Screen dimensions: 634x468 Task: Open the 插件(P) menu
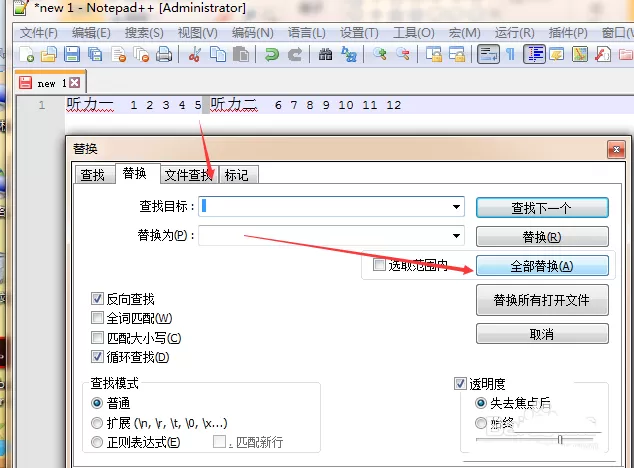click(x=568, y=33)
